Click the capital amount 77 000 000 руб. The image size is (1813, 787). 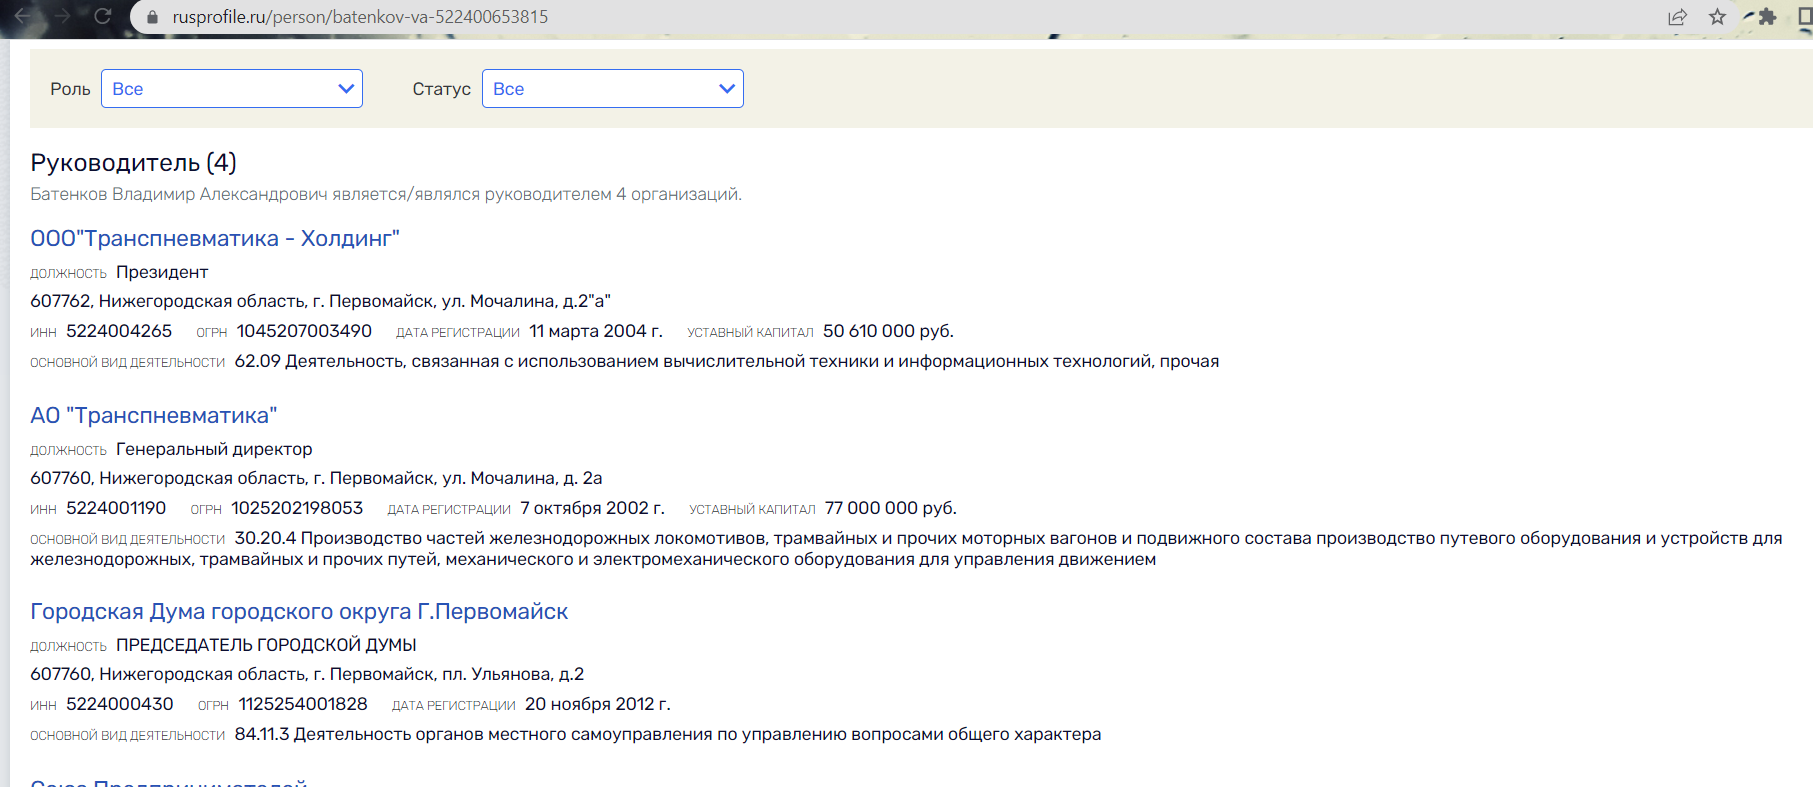[891, 508]
